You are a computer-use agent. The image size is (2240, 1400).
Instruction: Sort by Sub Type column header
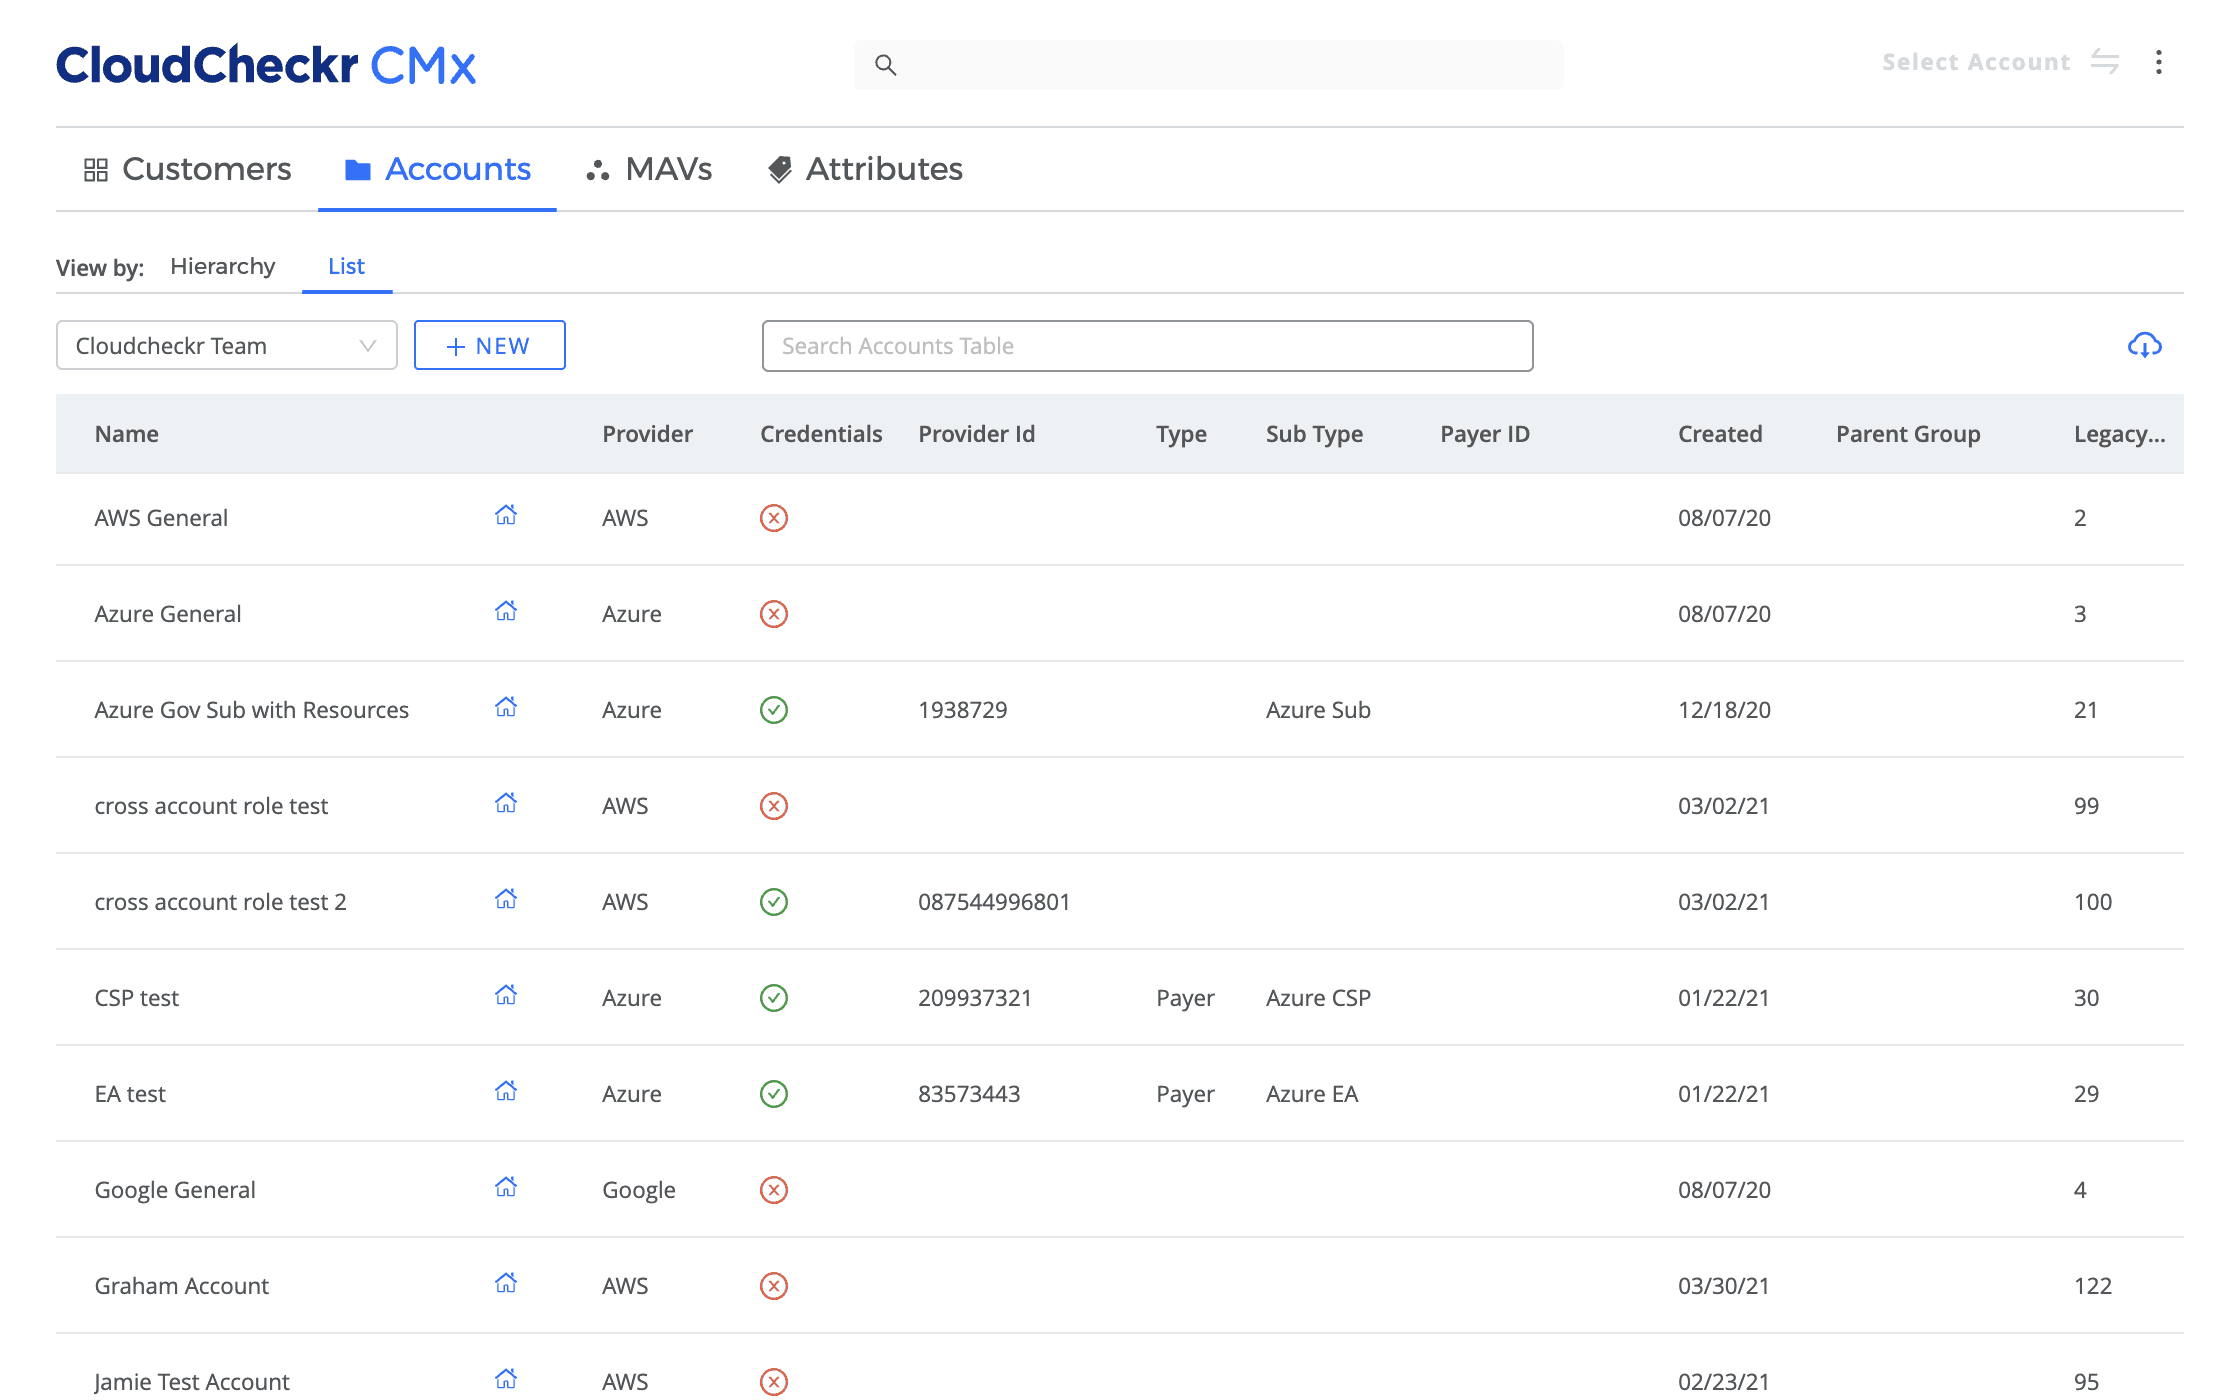(x=1314, y=434)
